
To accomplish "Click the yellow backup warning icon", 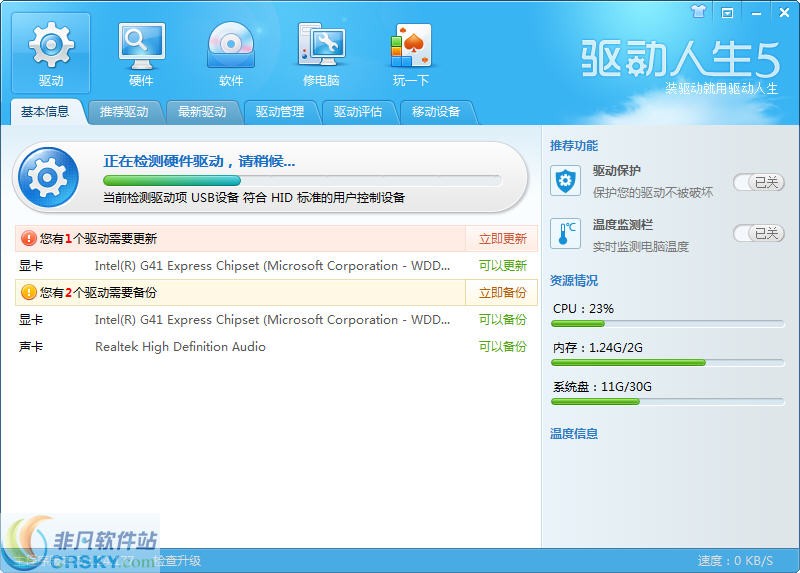I will (x=29, y=292).
